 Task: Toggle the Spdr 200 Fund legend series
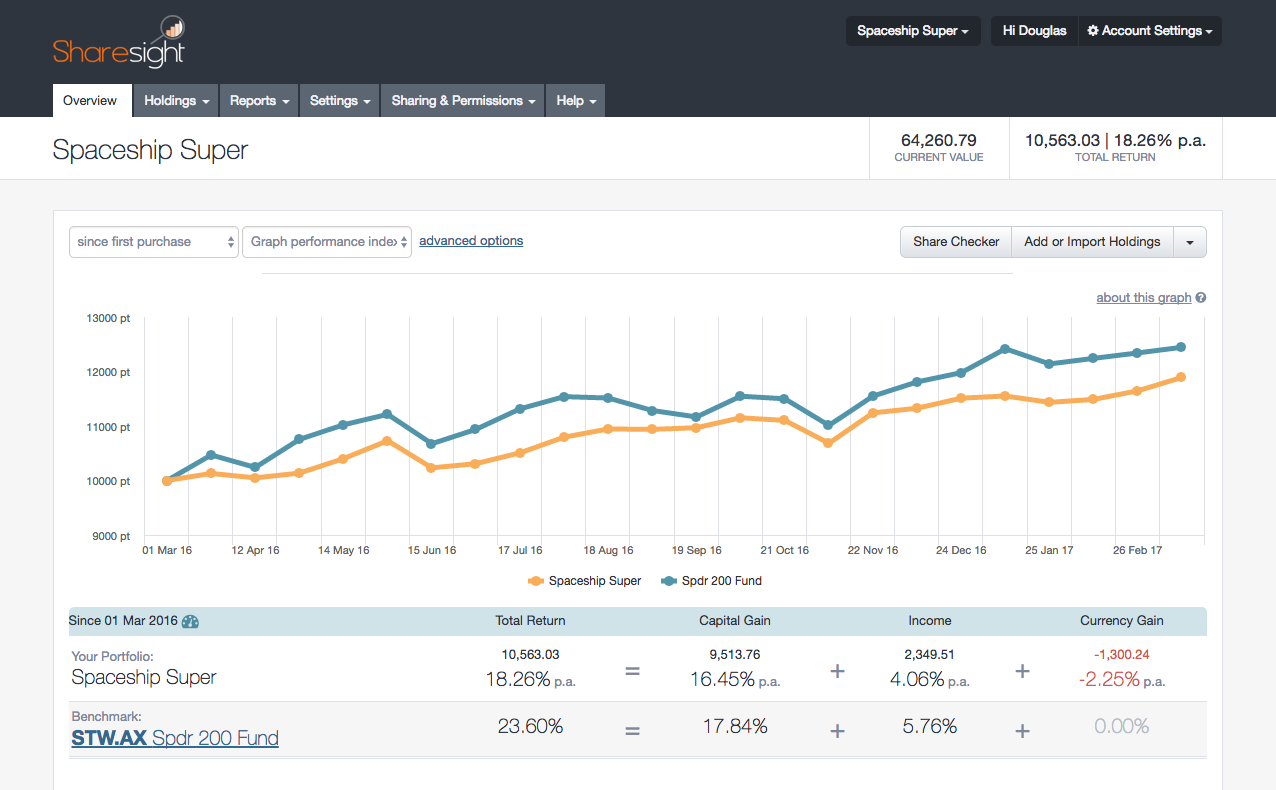(x=711, y=581)
